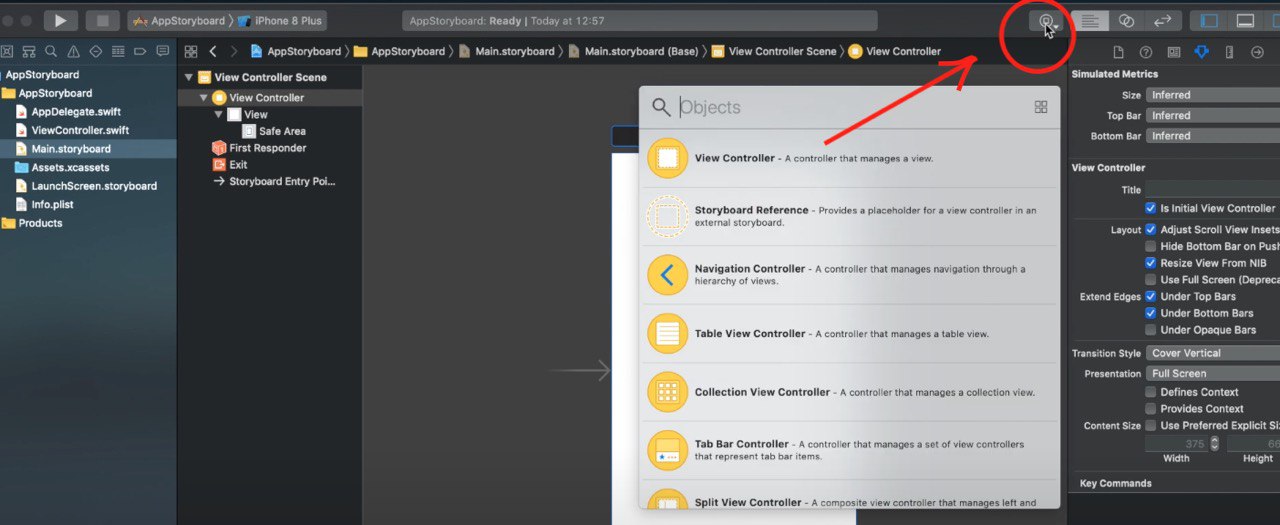
Task: Enable Under Opaque Bars
Action: tap(1151, 330)
